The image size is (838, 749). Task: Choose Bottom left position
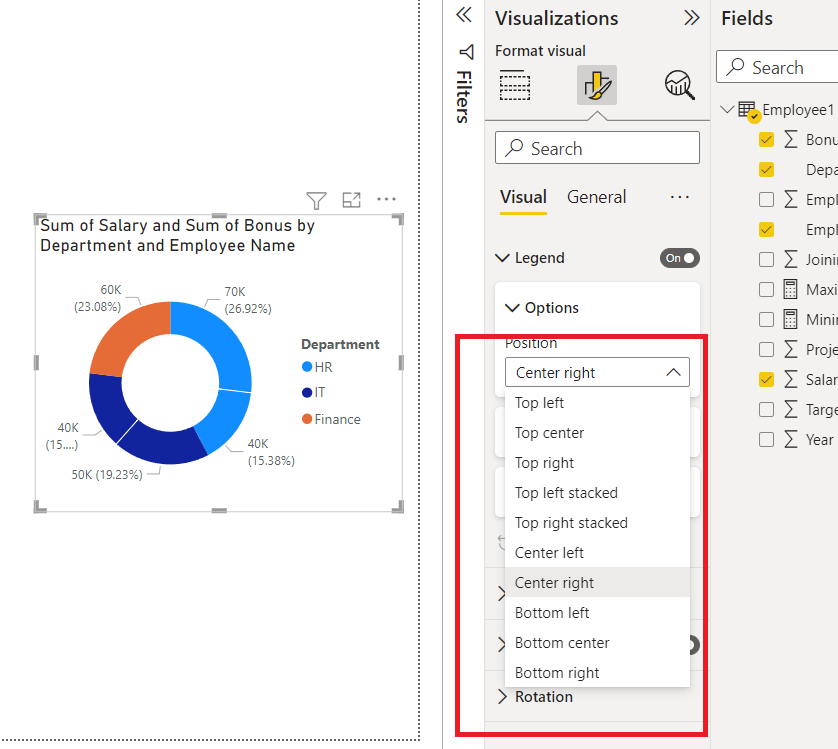pyautogui.click(x=597, y=612)
